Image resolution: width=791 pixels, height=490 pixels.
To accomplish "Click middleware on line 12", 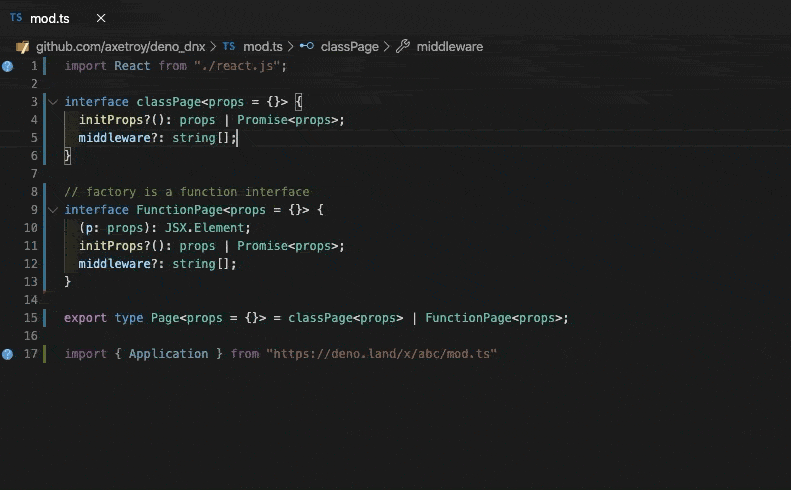I will tap(115, 264).
